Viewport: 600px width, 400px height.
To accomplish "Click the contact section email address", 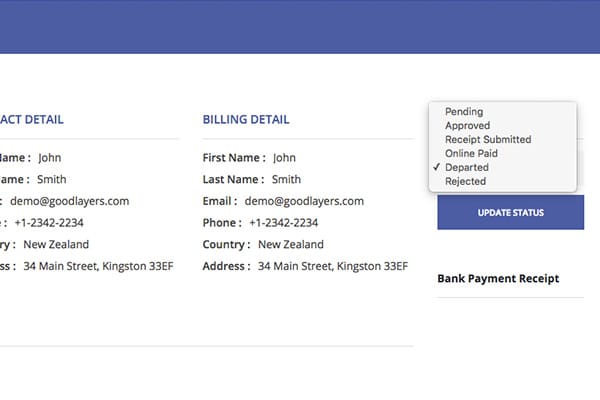I will pos(70,201).
